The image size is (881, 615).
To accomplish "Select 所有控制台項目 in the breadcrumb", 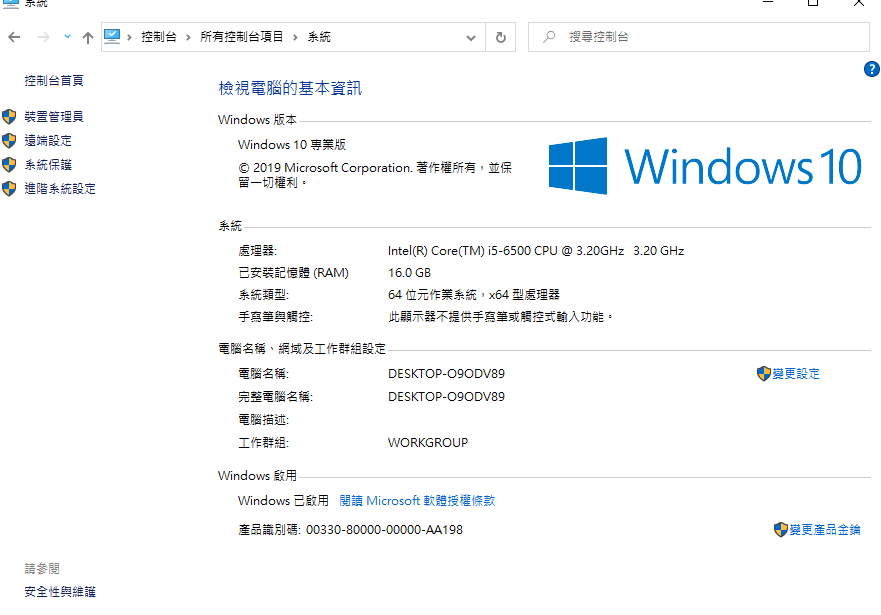I will coord(242,37).
